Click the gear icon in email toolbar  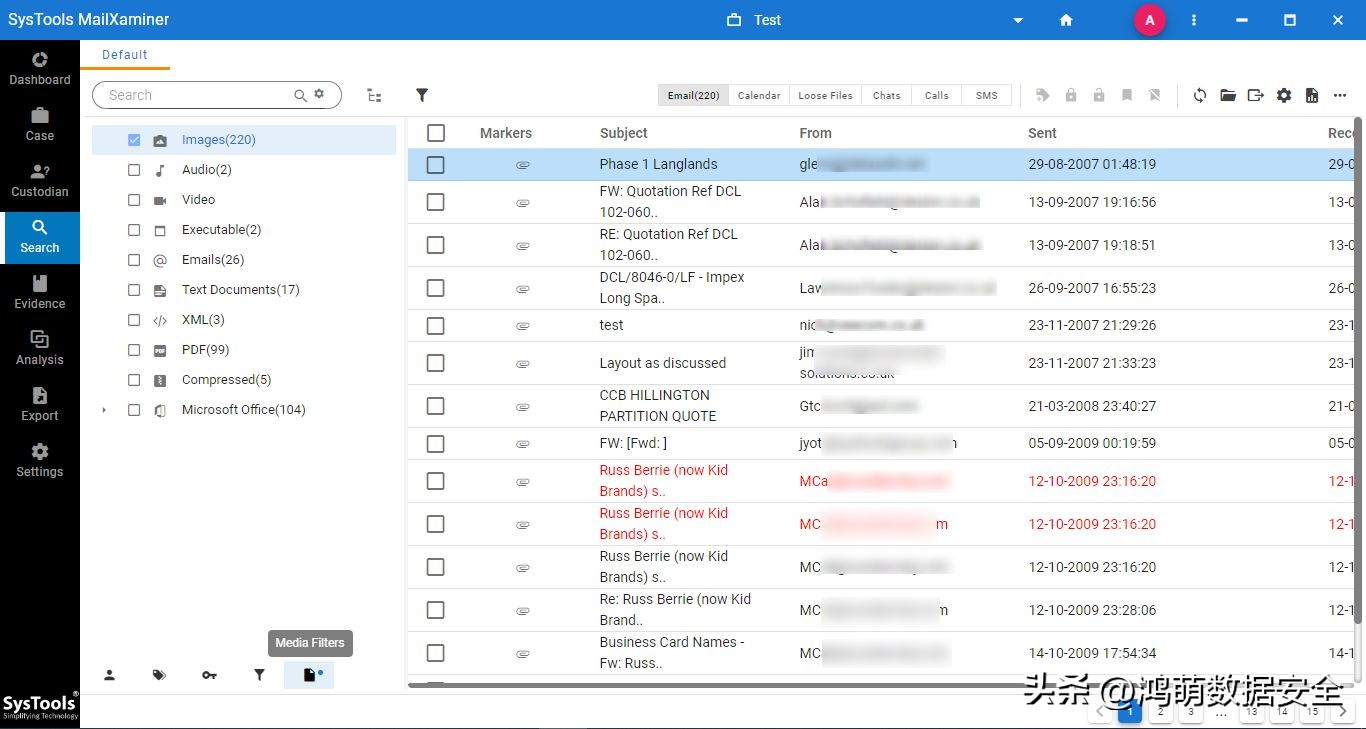click(1284, 95)
